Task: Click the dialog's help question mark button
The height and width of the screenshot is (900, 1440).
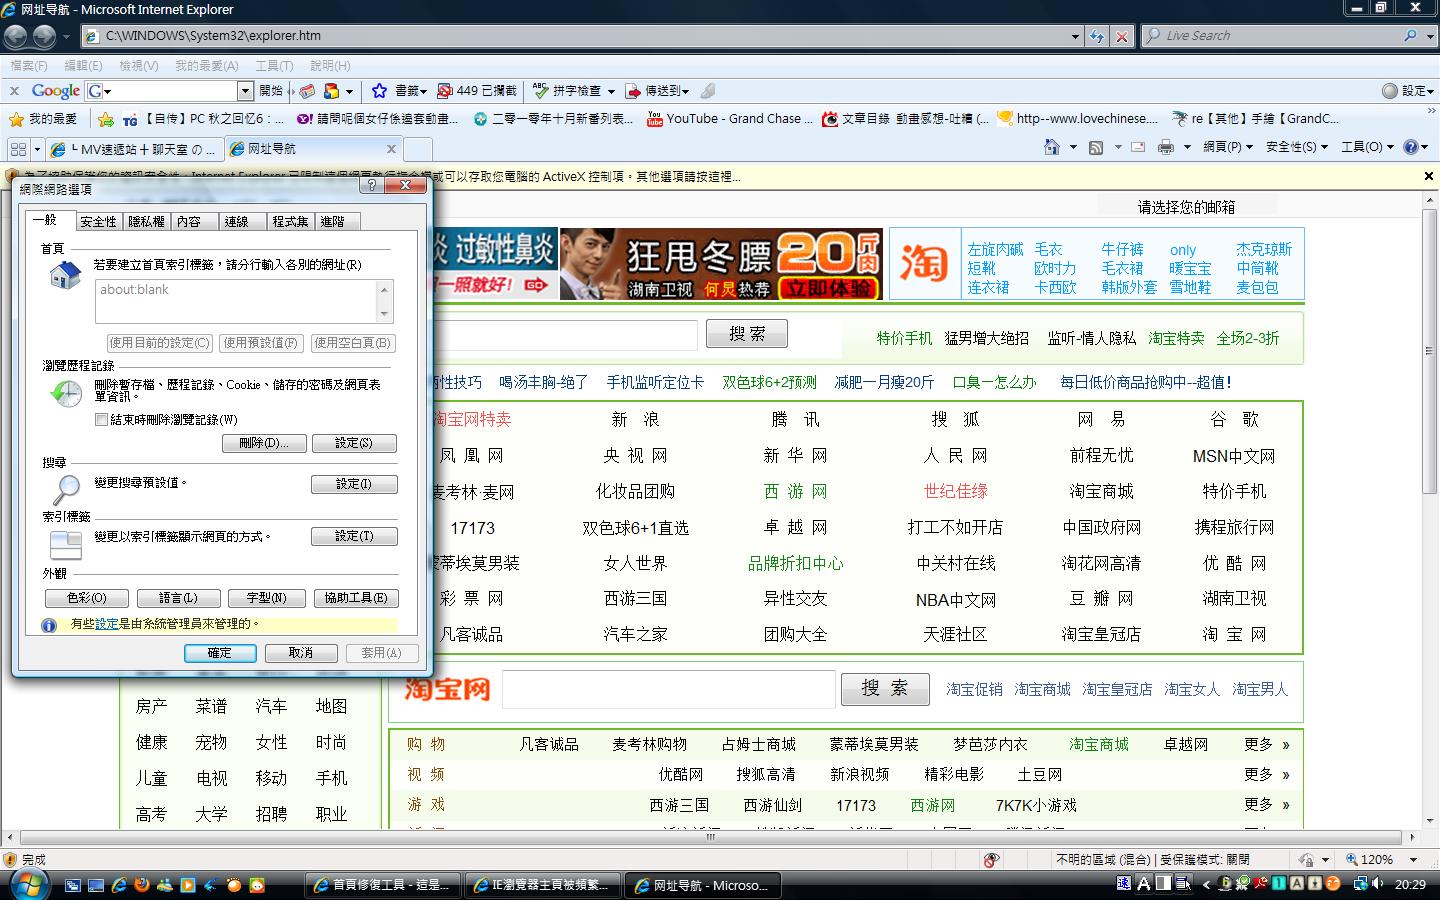Action: (372, 185)
